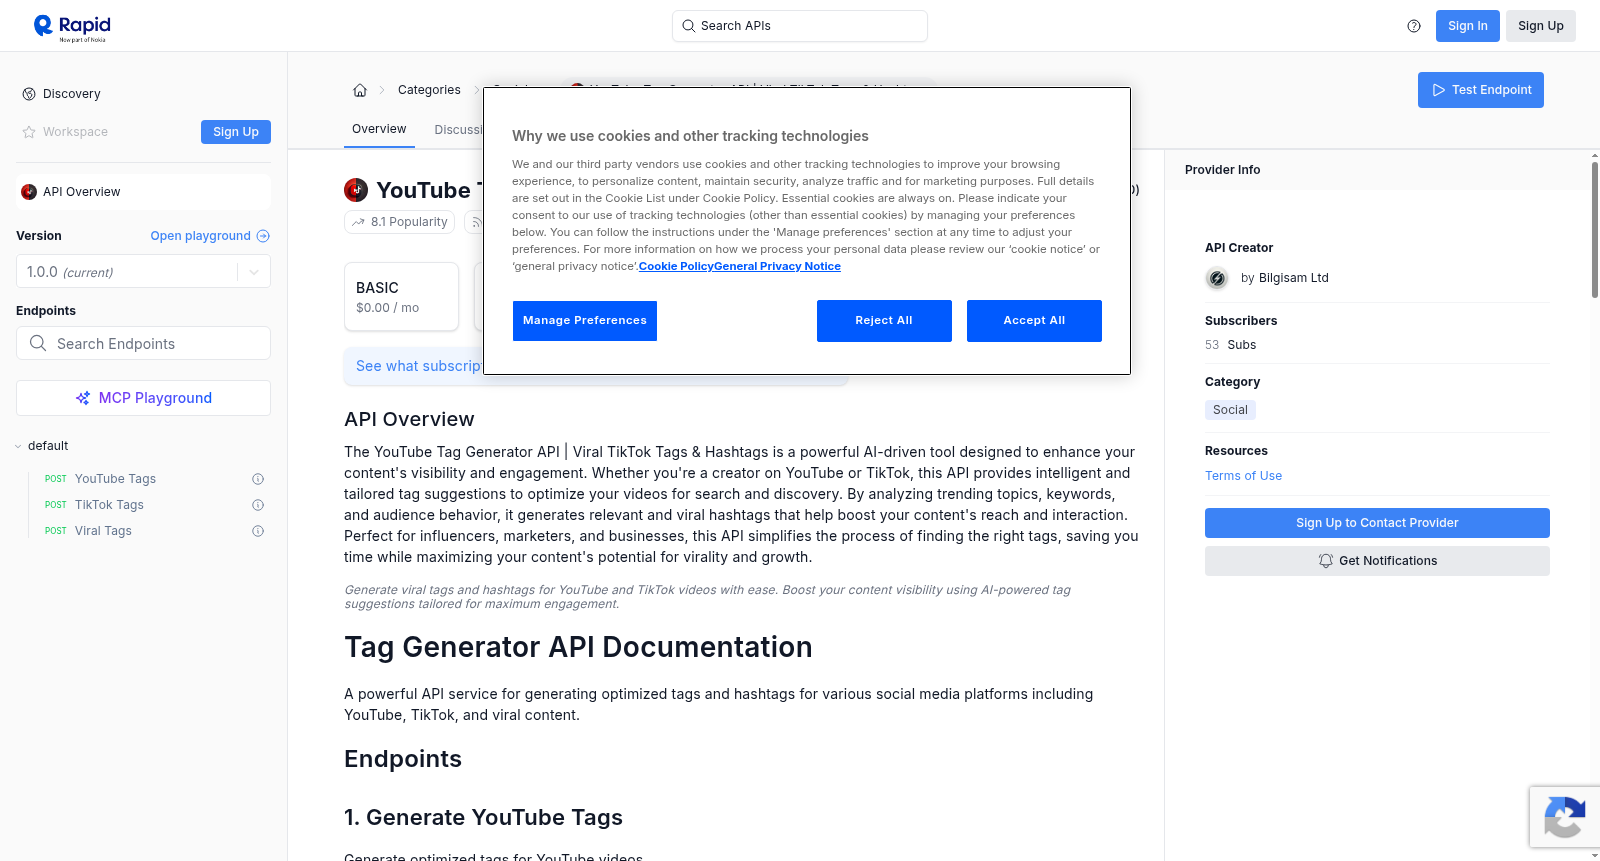Click Categories in the breadcrumb
1600x861 pixels.
[x=429, y=90]
